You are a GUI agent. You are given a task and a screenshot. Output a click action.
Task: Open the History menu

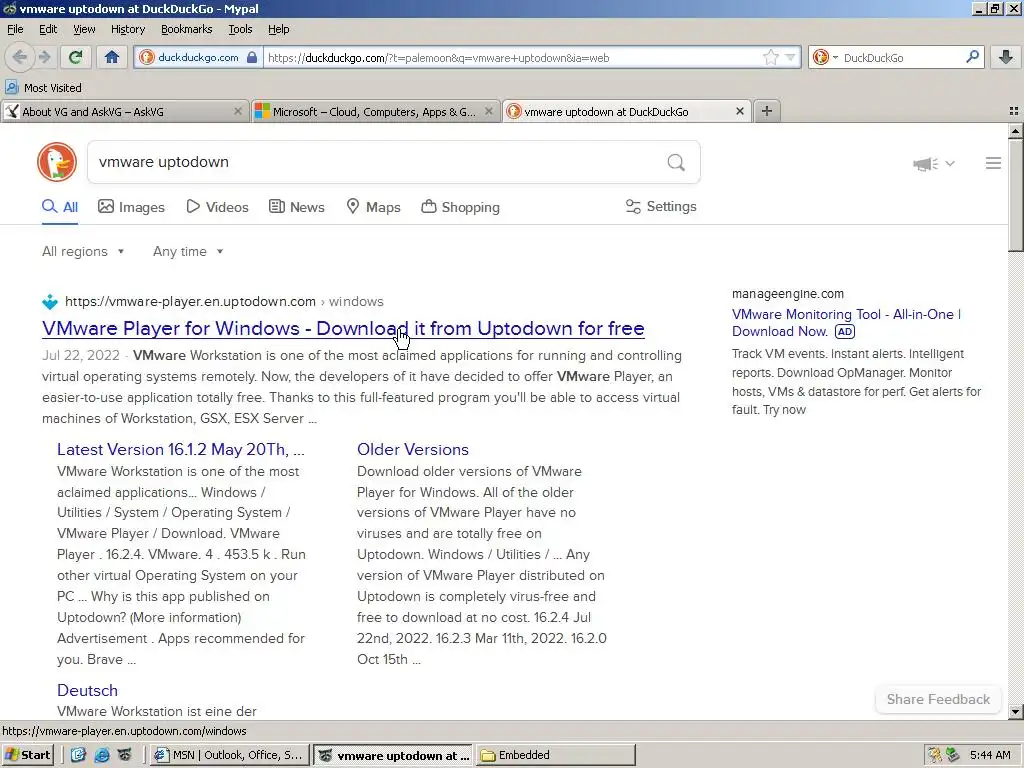coord(127,29)
